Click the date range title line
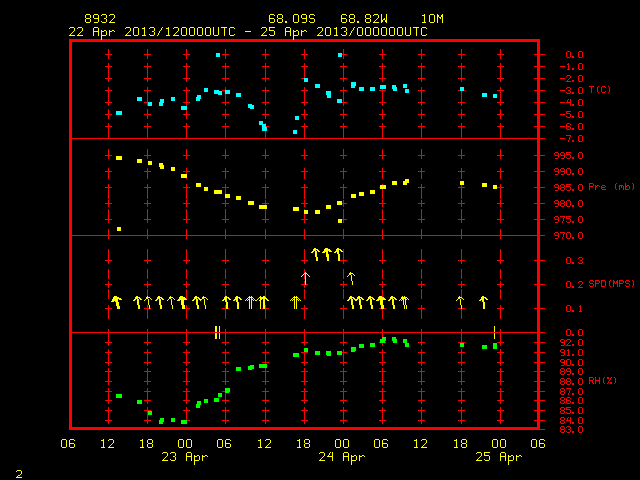 coord(248,32)
